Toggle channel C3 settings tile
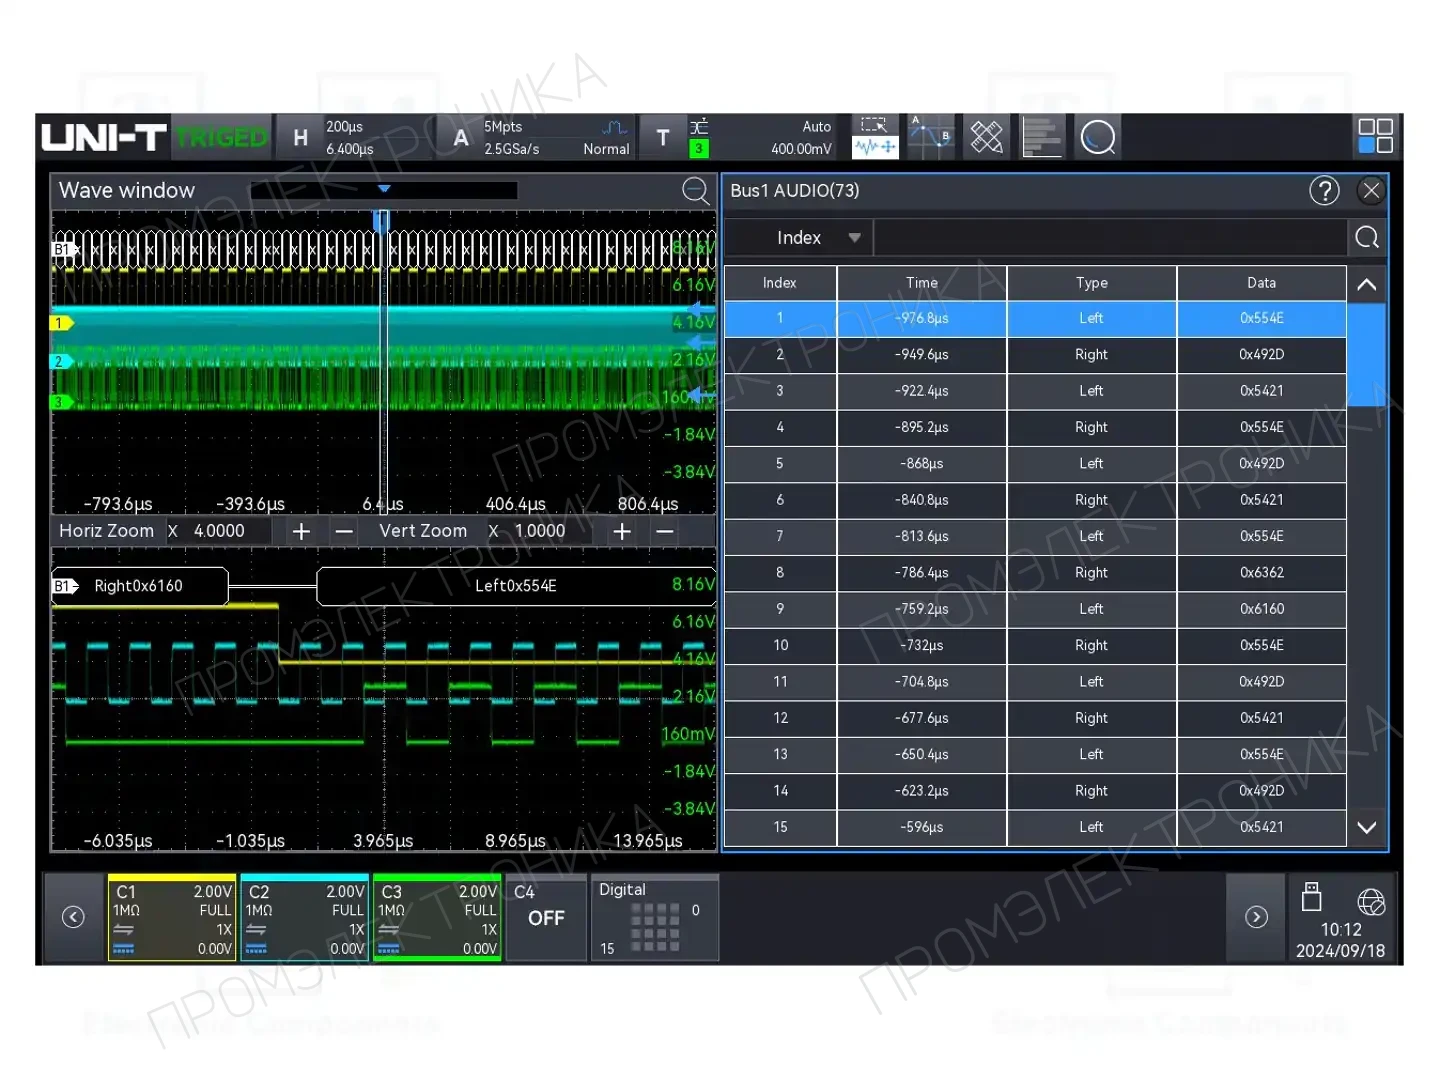 pyautogui.click(x=437, y=918)
